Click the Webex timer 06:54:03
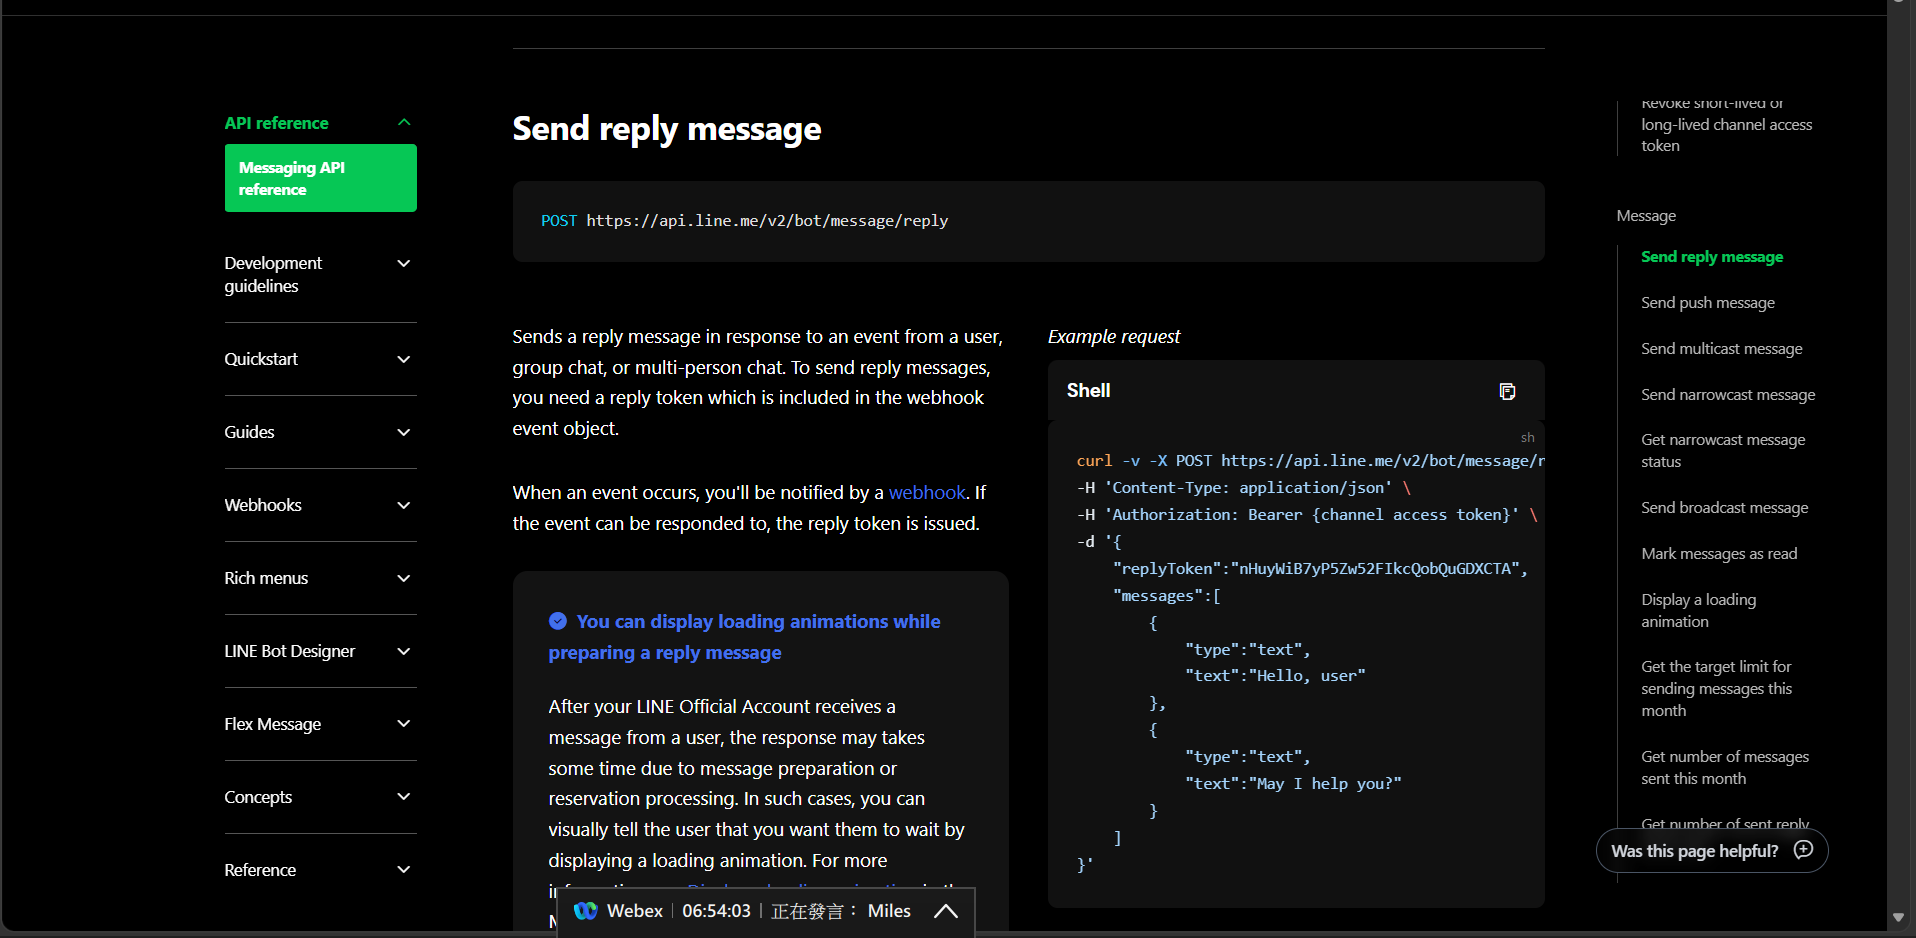The width and height of the screenshot is (1916, 938). (716, 911)
